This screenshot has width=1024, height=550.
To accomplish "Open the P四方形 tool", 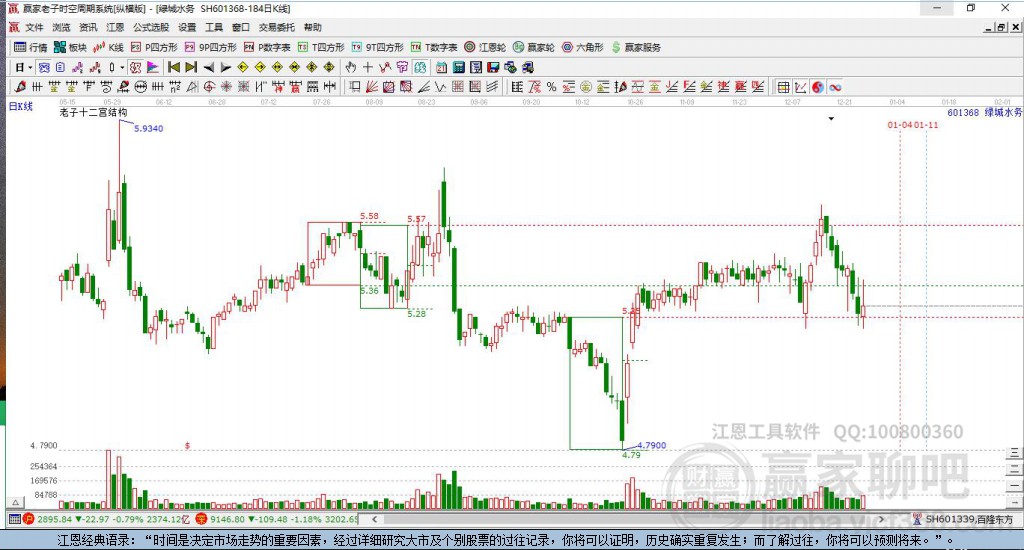I will pyautogui.click(x=154, y=47).
